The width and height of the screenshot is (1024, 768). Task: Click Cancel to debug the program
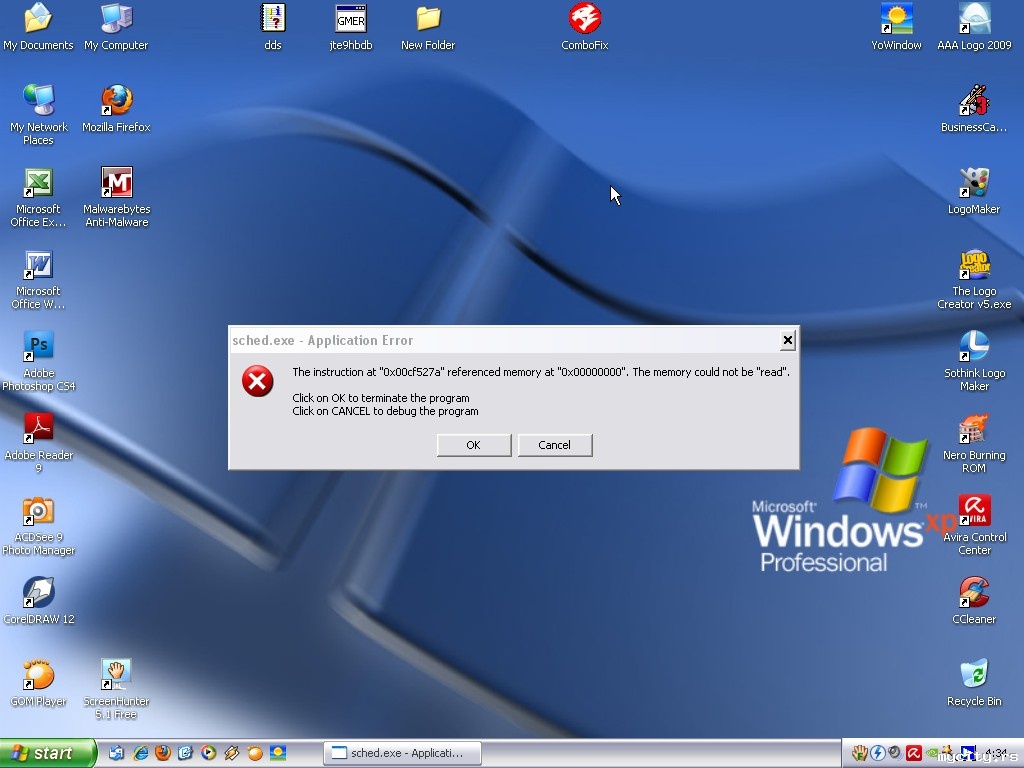(x=554, y=445)
